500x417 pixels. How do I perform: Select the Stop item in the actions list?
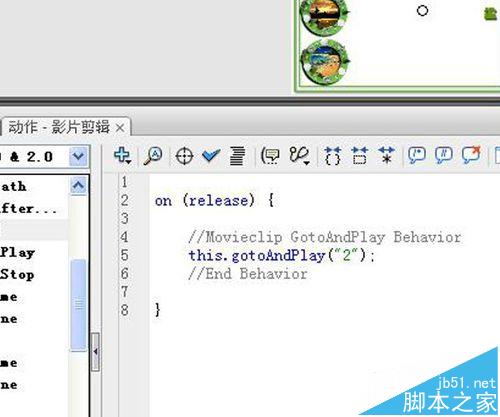coord(17,275)
